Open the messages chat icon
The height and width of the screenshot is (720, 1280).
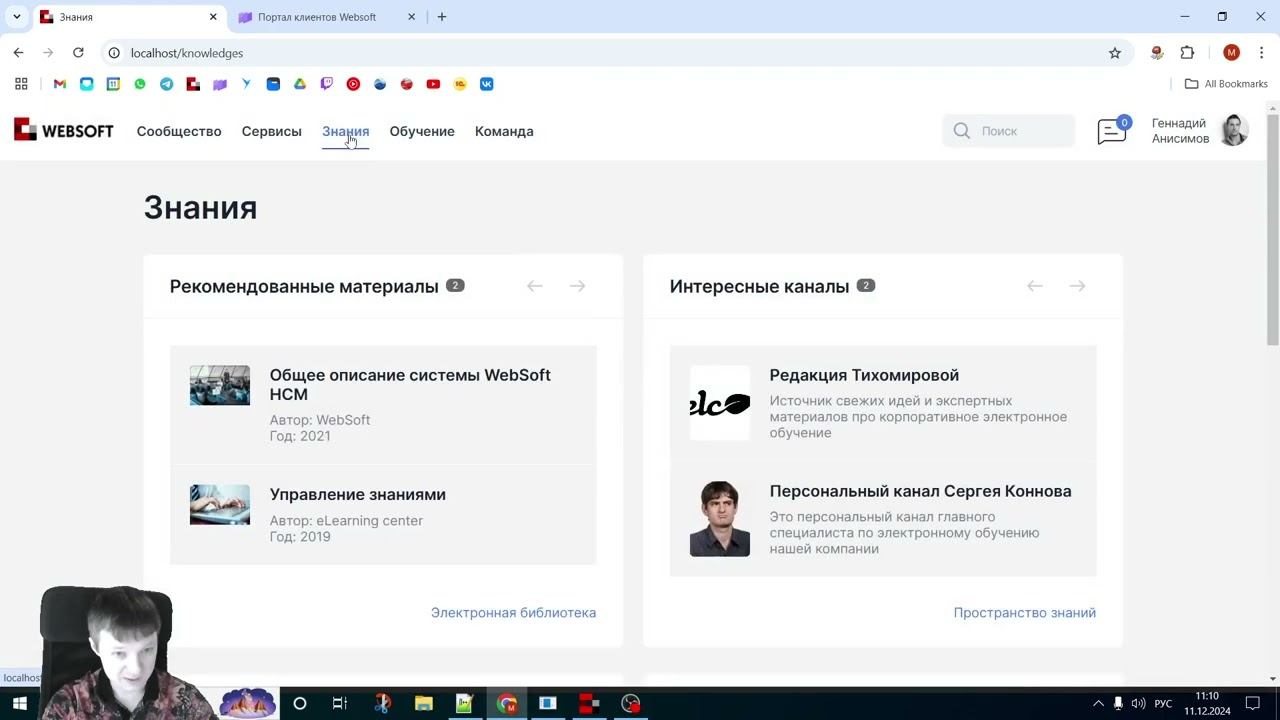[1112, 131]
